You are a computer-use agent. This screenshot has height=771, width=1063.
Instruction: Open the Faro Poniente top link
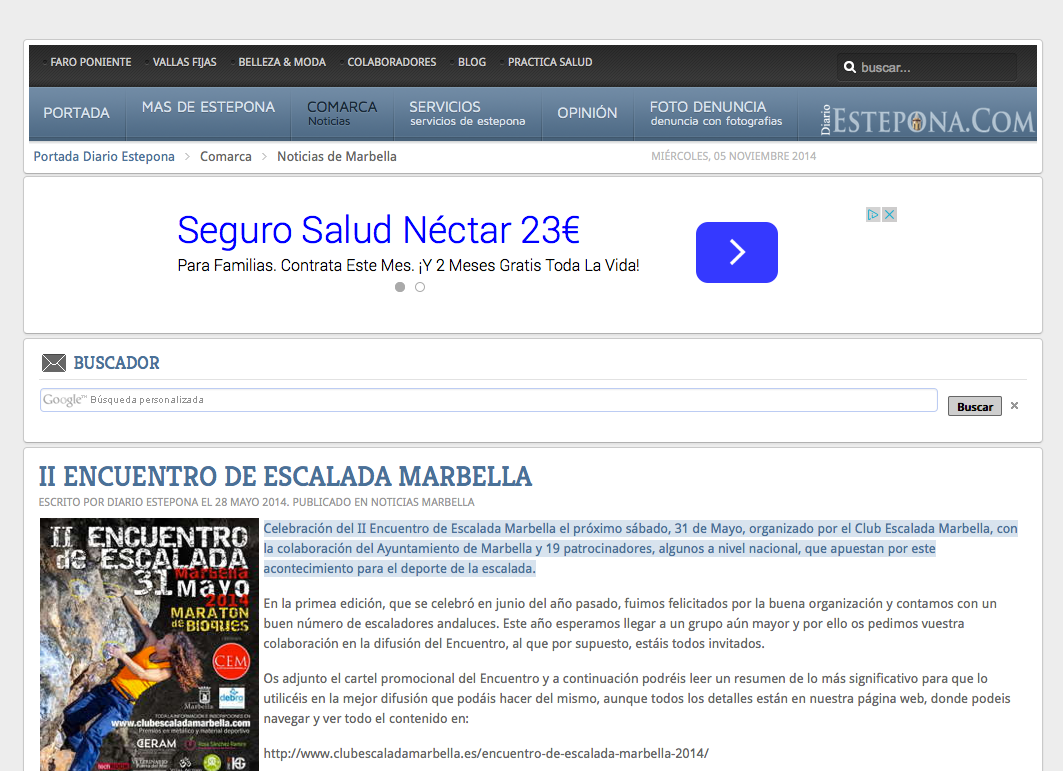[x=90, y=62]
